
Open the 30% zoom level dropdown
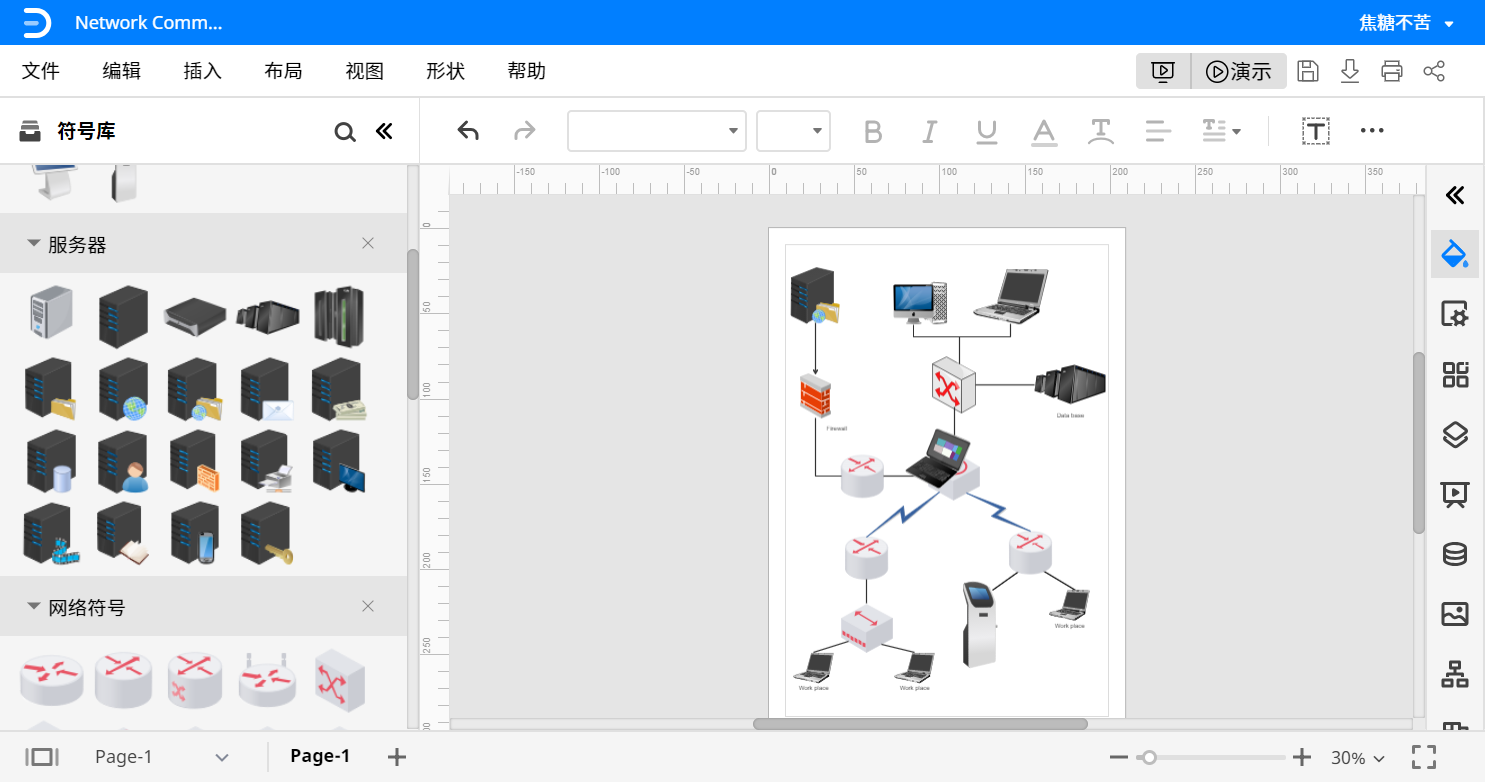click(1357, 758)
